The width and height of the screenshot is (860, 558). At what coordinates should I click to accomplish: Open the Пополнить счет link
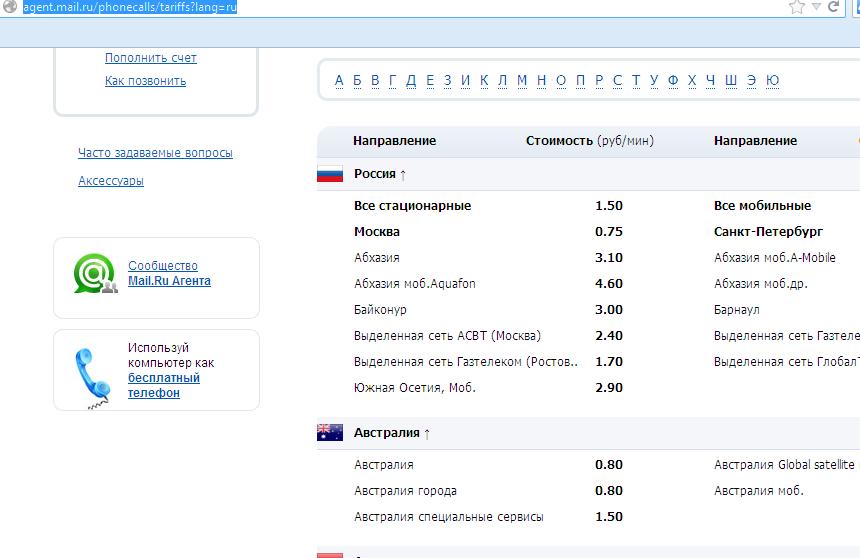pos(151,58)
